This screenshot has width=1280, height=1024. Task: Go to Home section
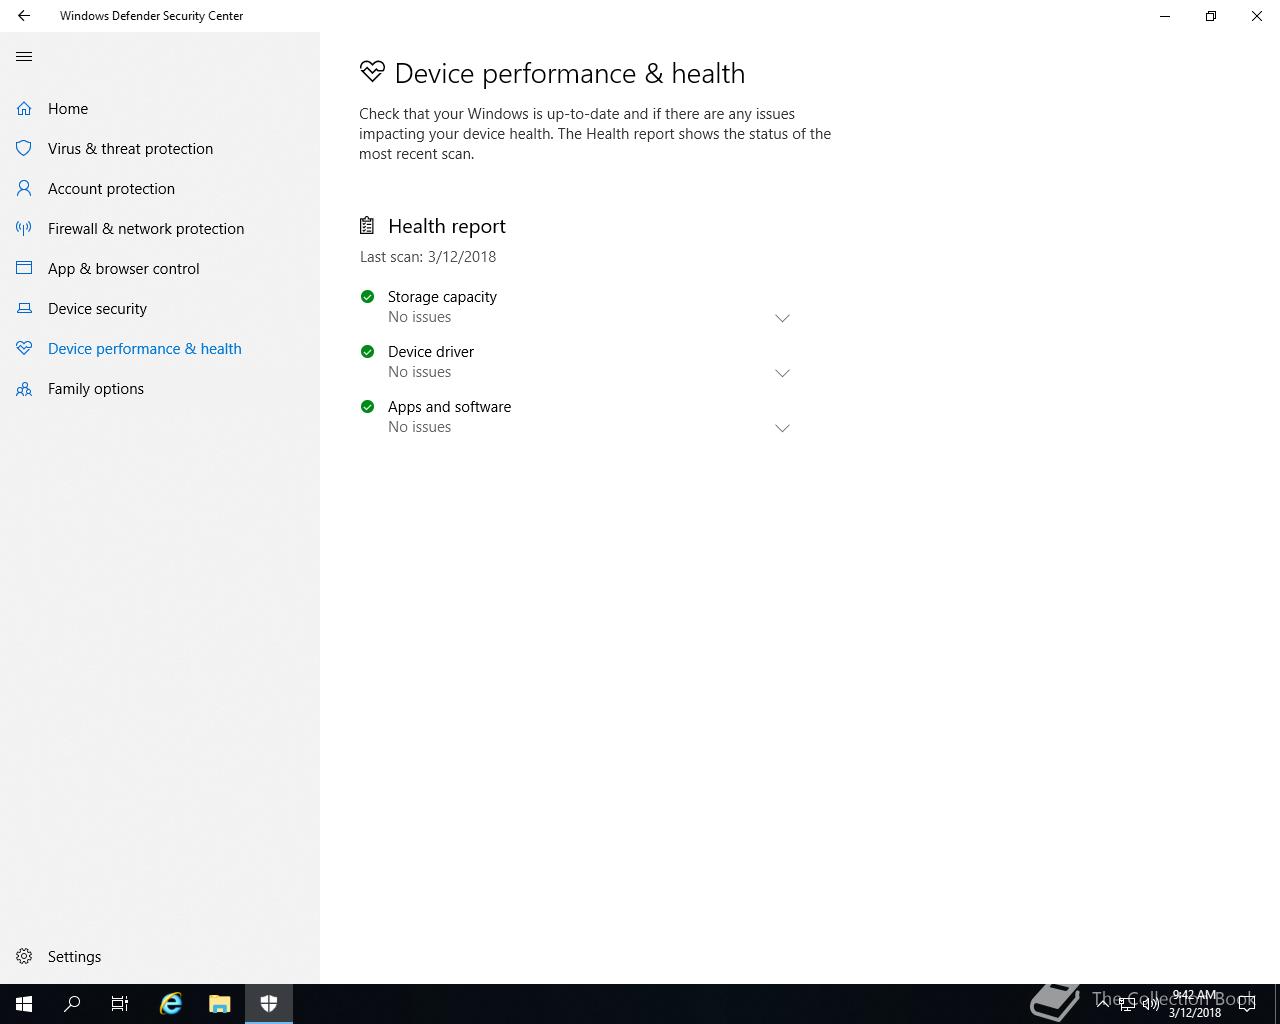pyautogui.click(x=160, y=109)
